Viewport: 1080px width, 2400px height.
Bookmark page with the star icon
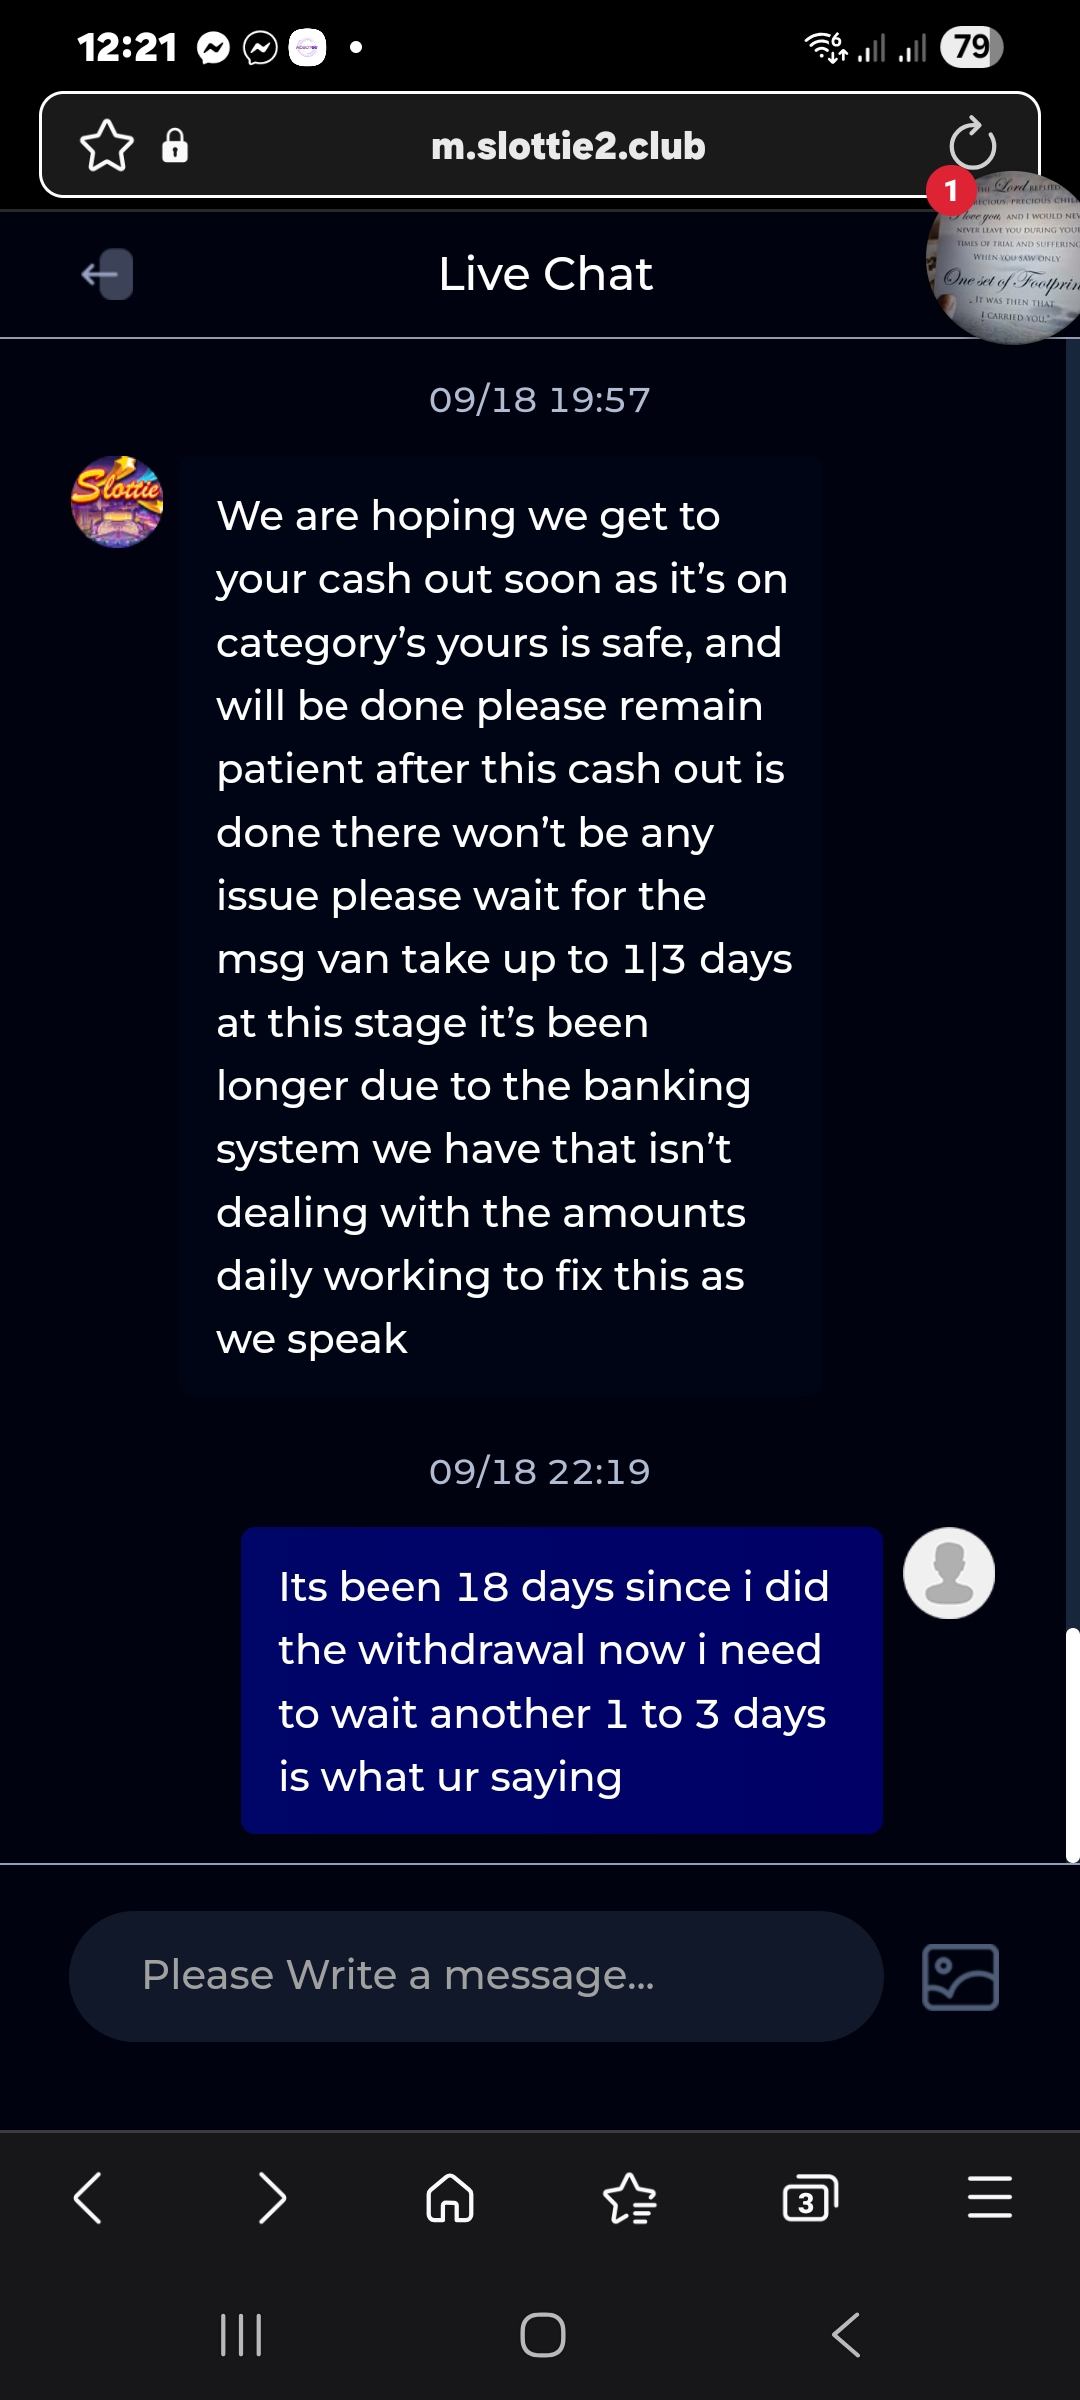click(x=107, y=146)
